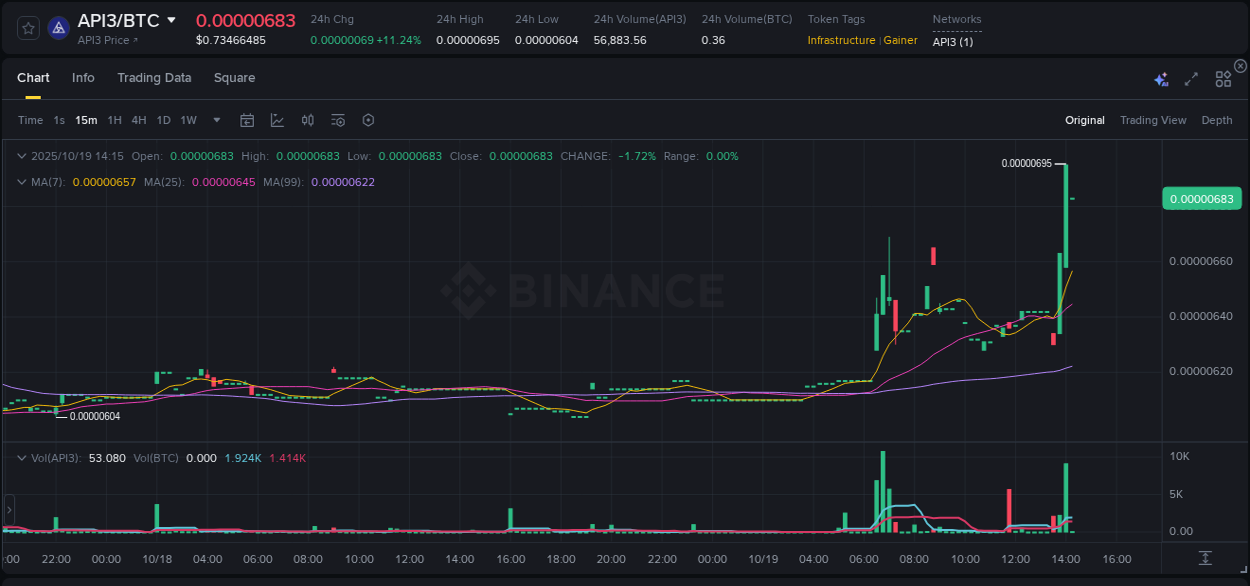The height and width of the screenshot is (586, 1250).
Task: Open the extra time interval dropdown arrow
Action: click(216, 120)
